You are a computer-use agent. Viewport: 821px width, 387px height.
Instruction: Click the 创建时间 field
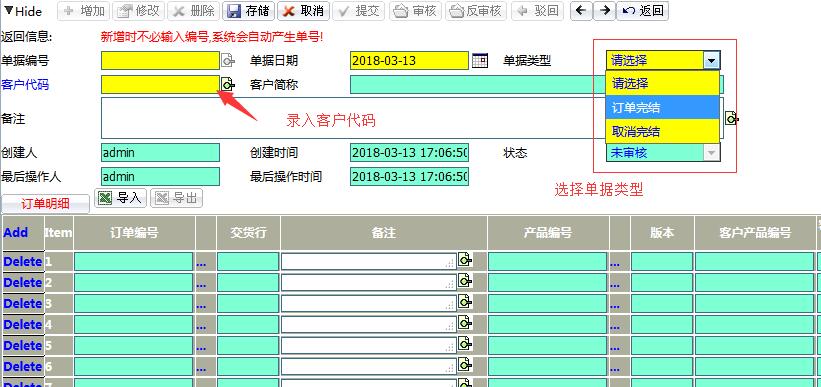pyautogui.click(x=409, y=152)
